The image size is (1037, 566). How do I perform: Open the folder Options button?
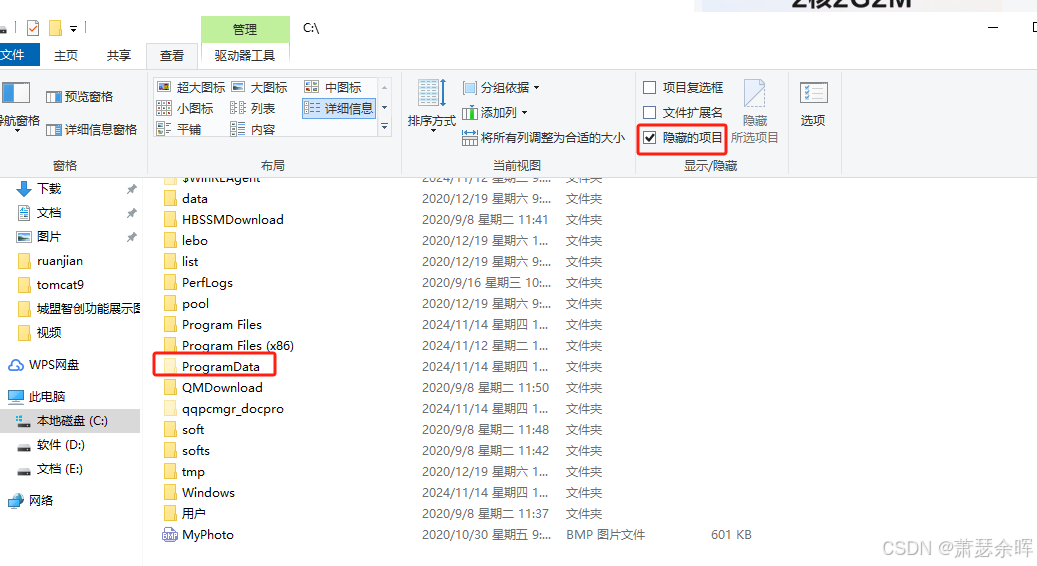pyautogui.click(x=813, y=104)
